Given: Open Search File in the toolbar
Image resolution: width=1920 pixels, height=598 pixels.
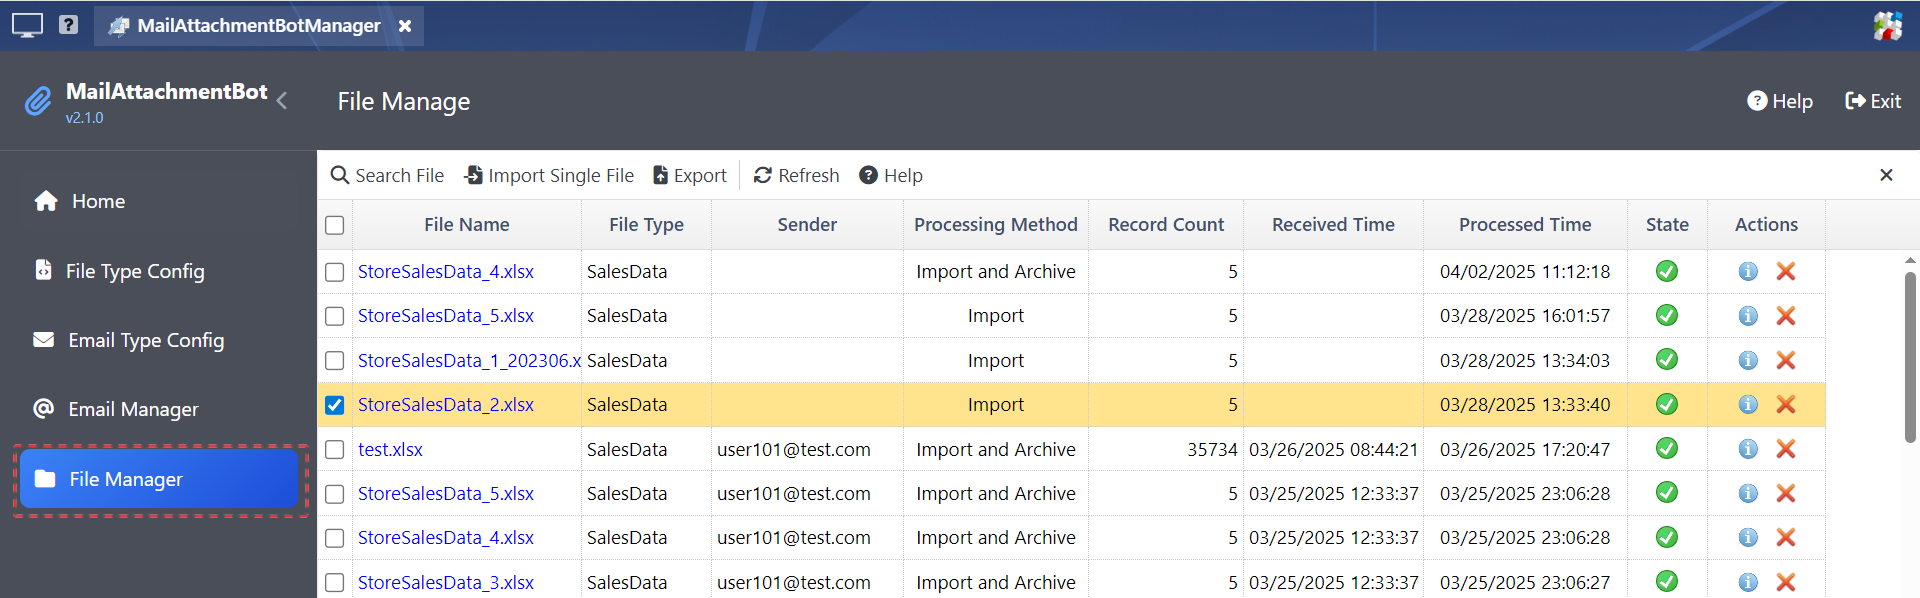Looking at the screenshot, I should [x=387, y=176].
